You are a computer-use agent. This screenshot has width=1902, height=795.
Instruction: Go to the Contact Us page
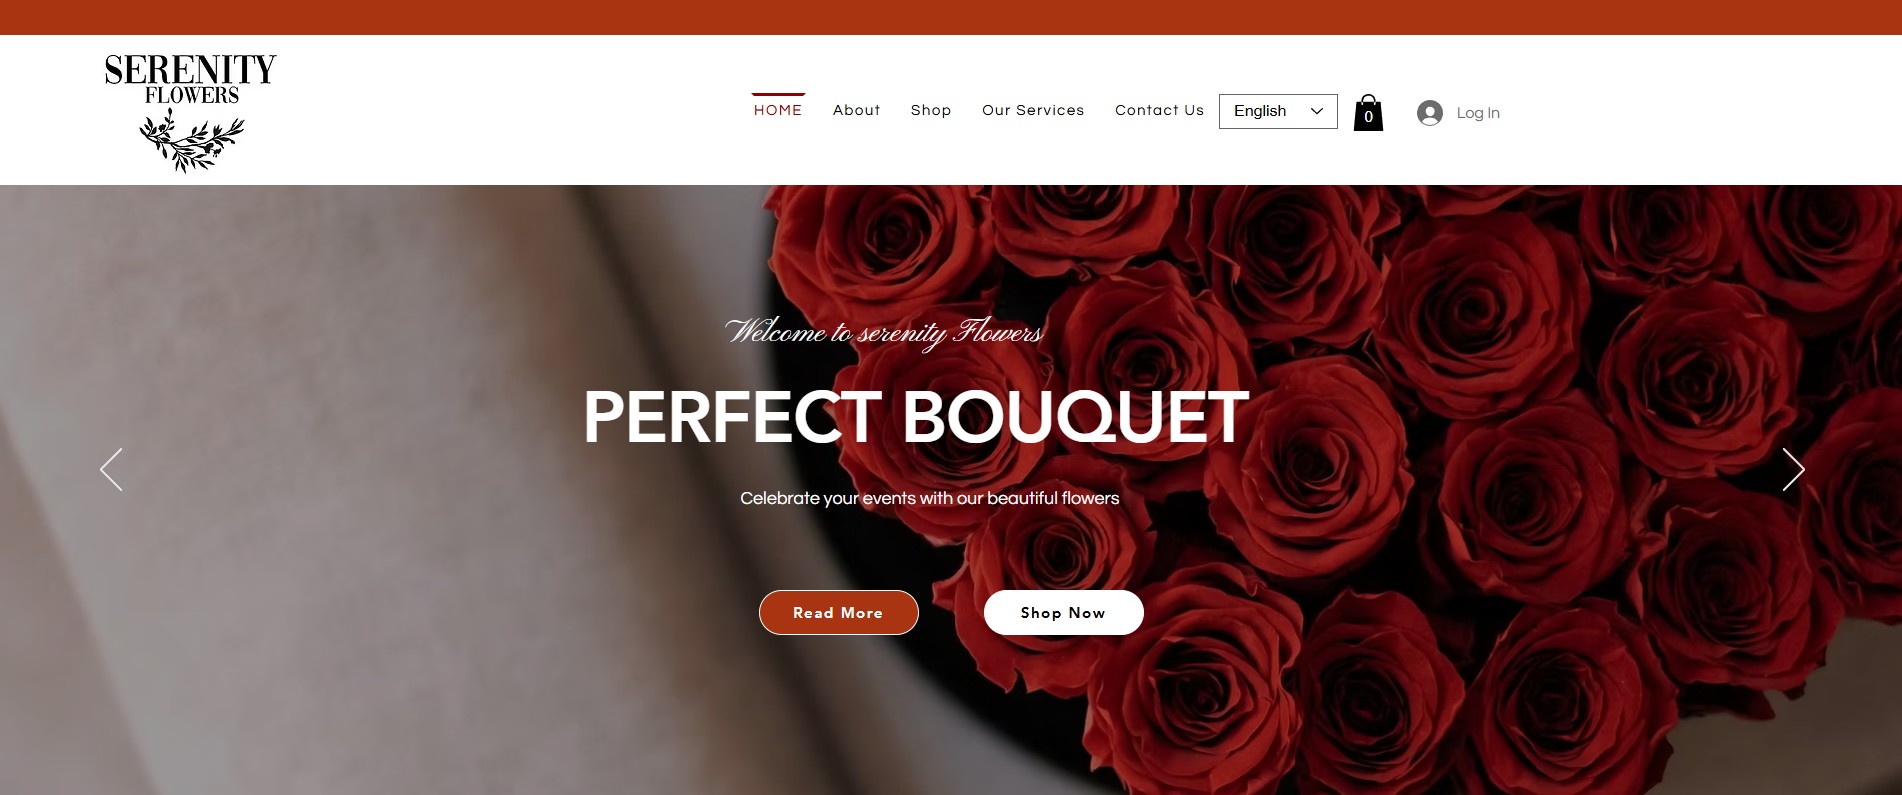click(1159, 110)
